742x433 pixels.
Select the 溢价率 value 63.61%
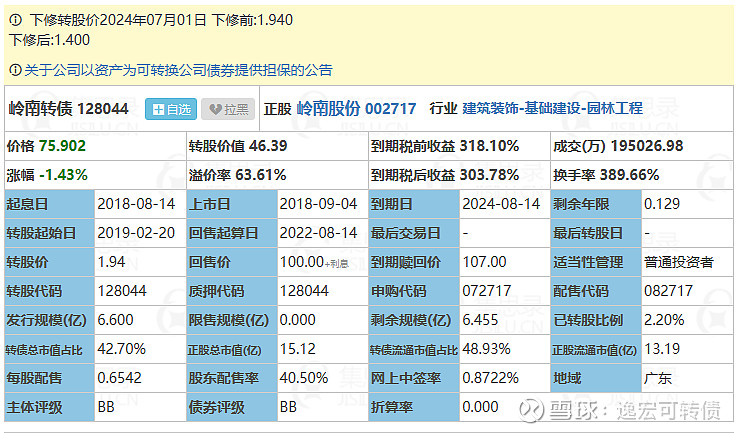pos(261,175)
